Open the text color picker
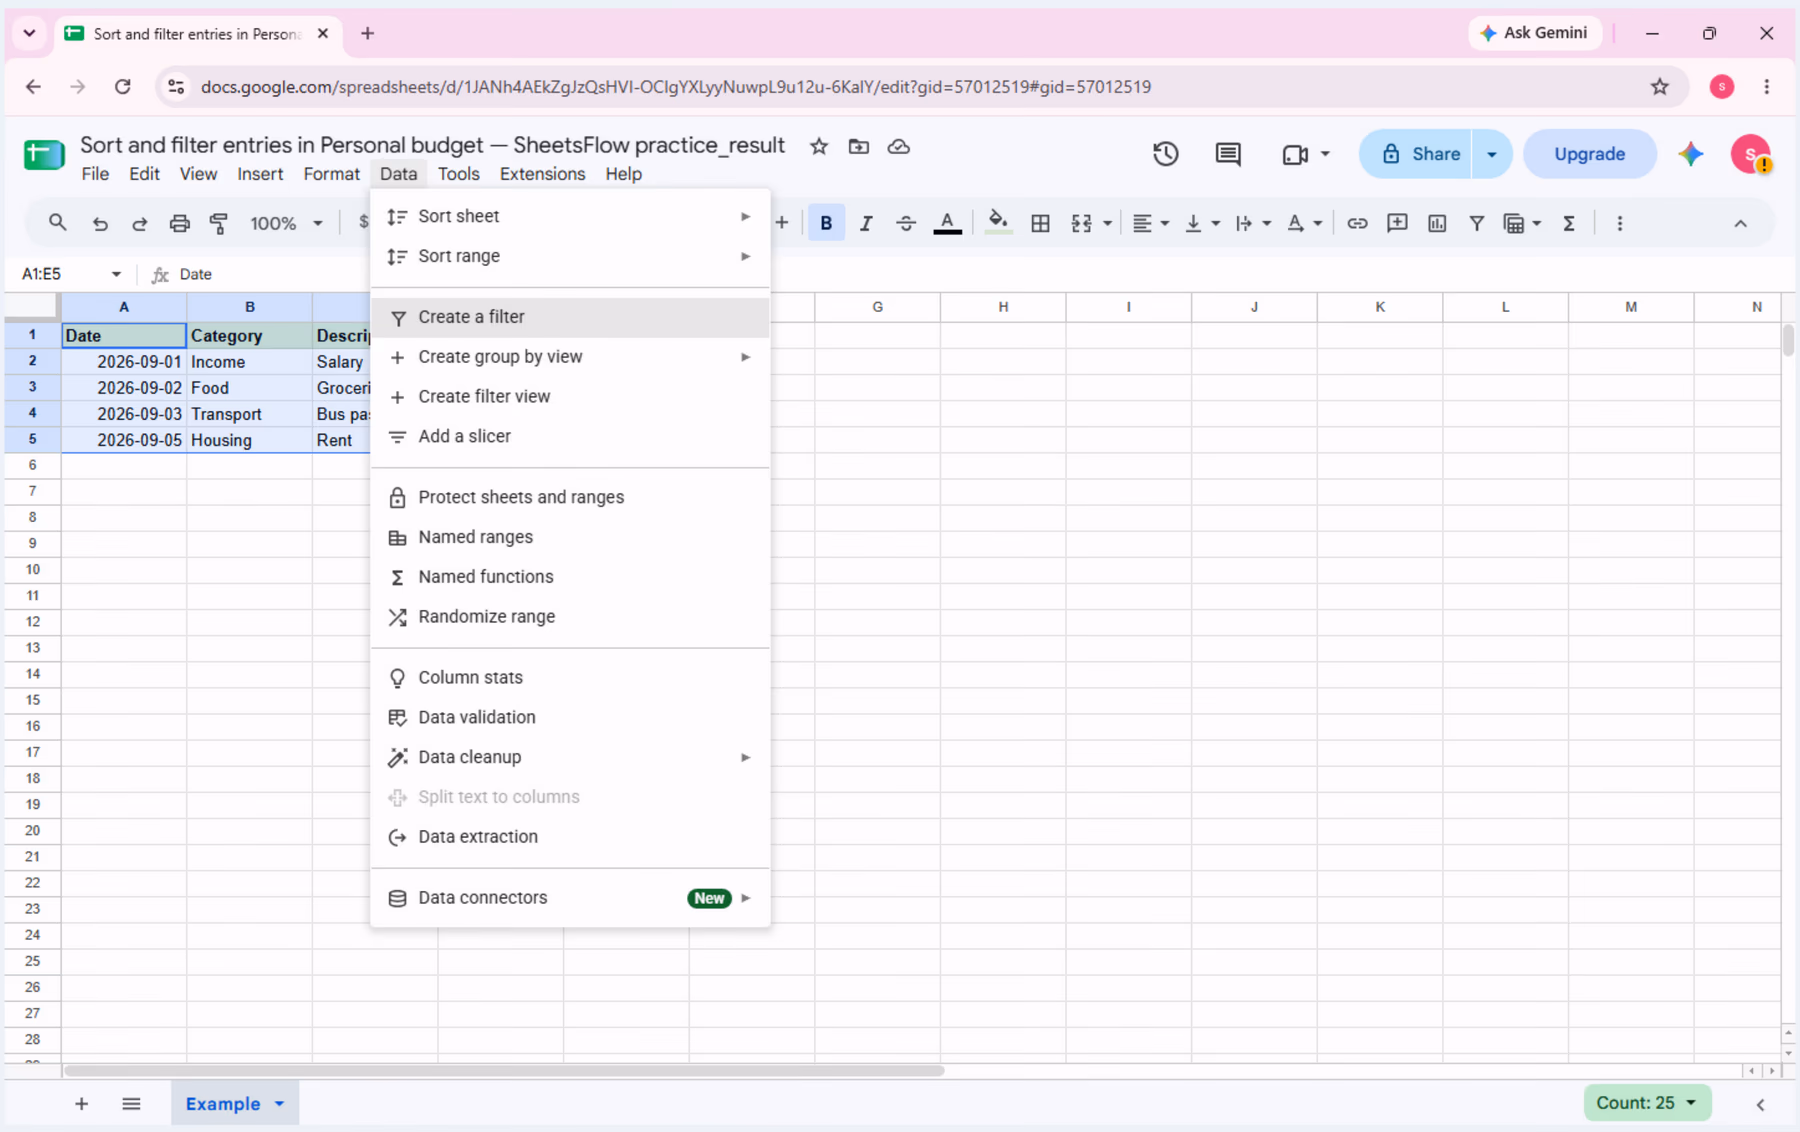 coord(947,223)
